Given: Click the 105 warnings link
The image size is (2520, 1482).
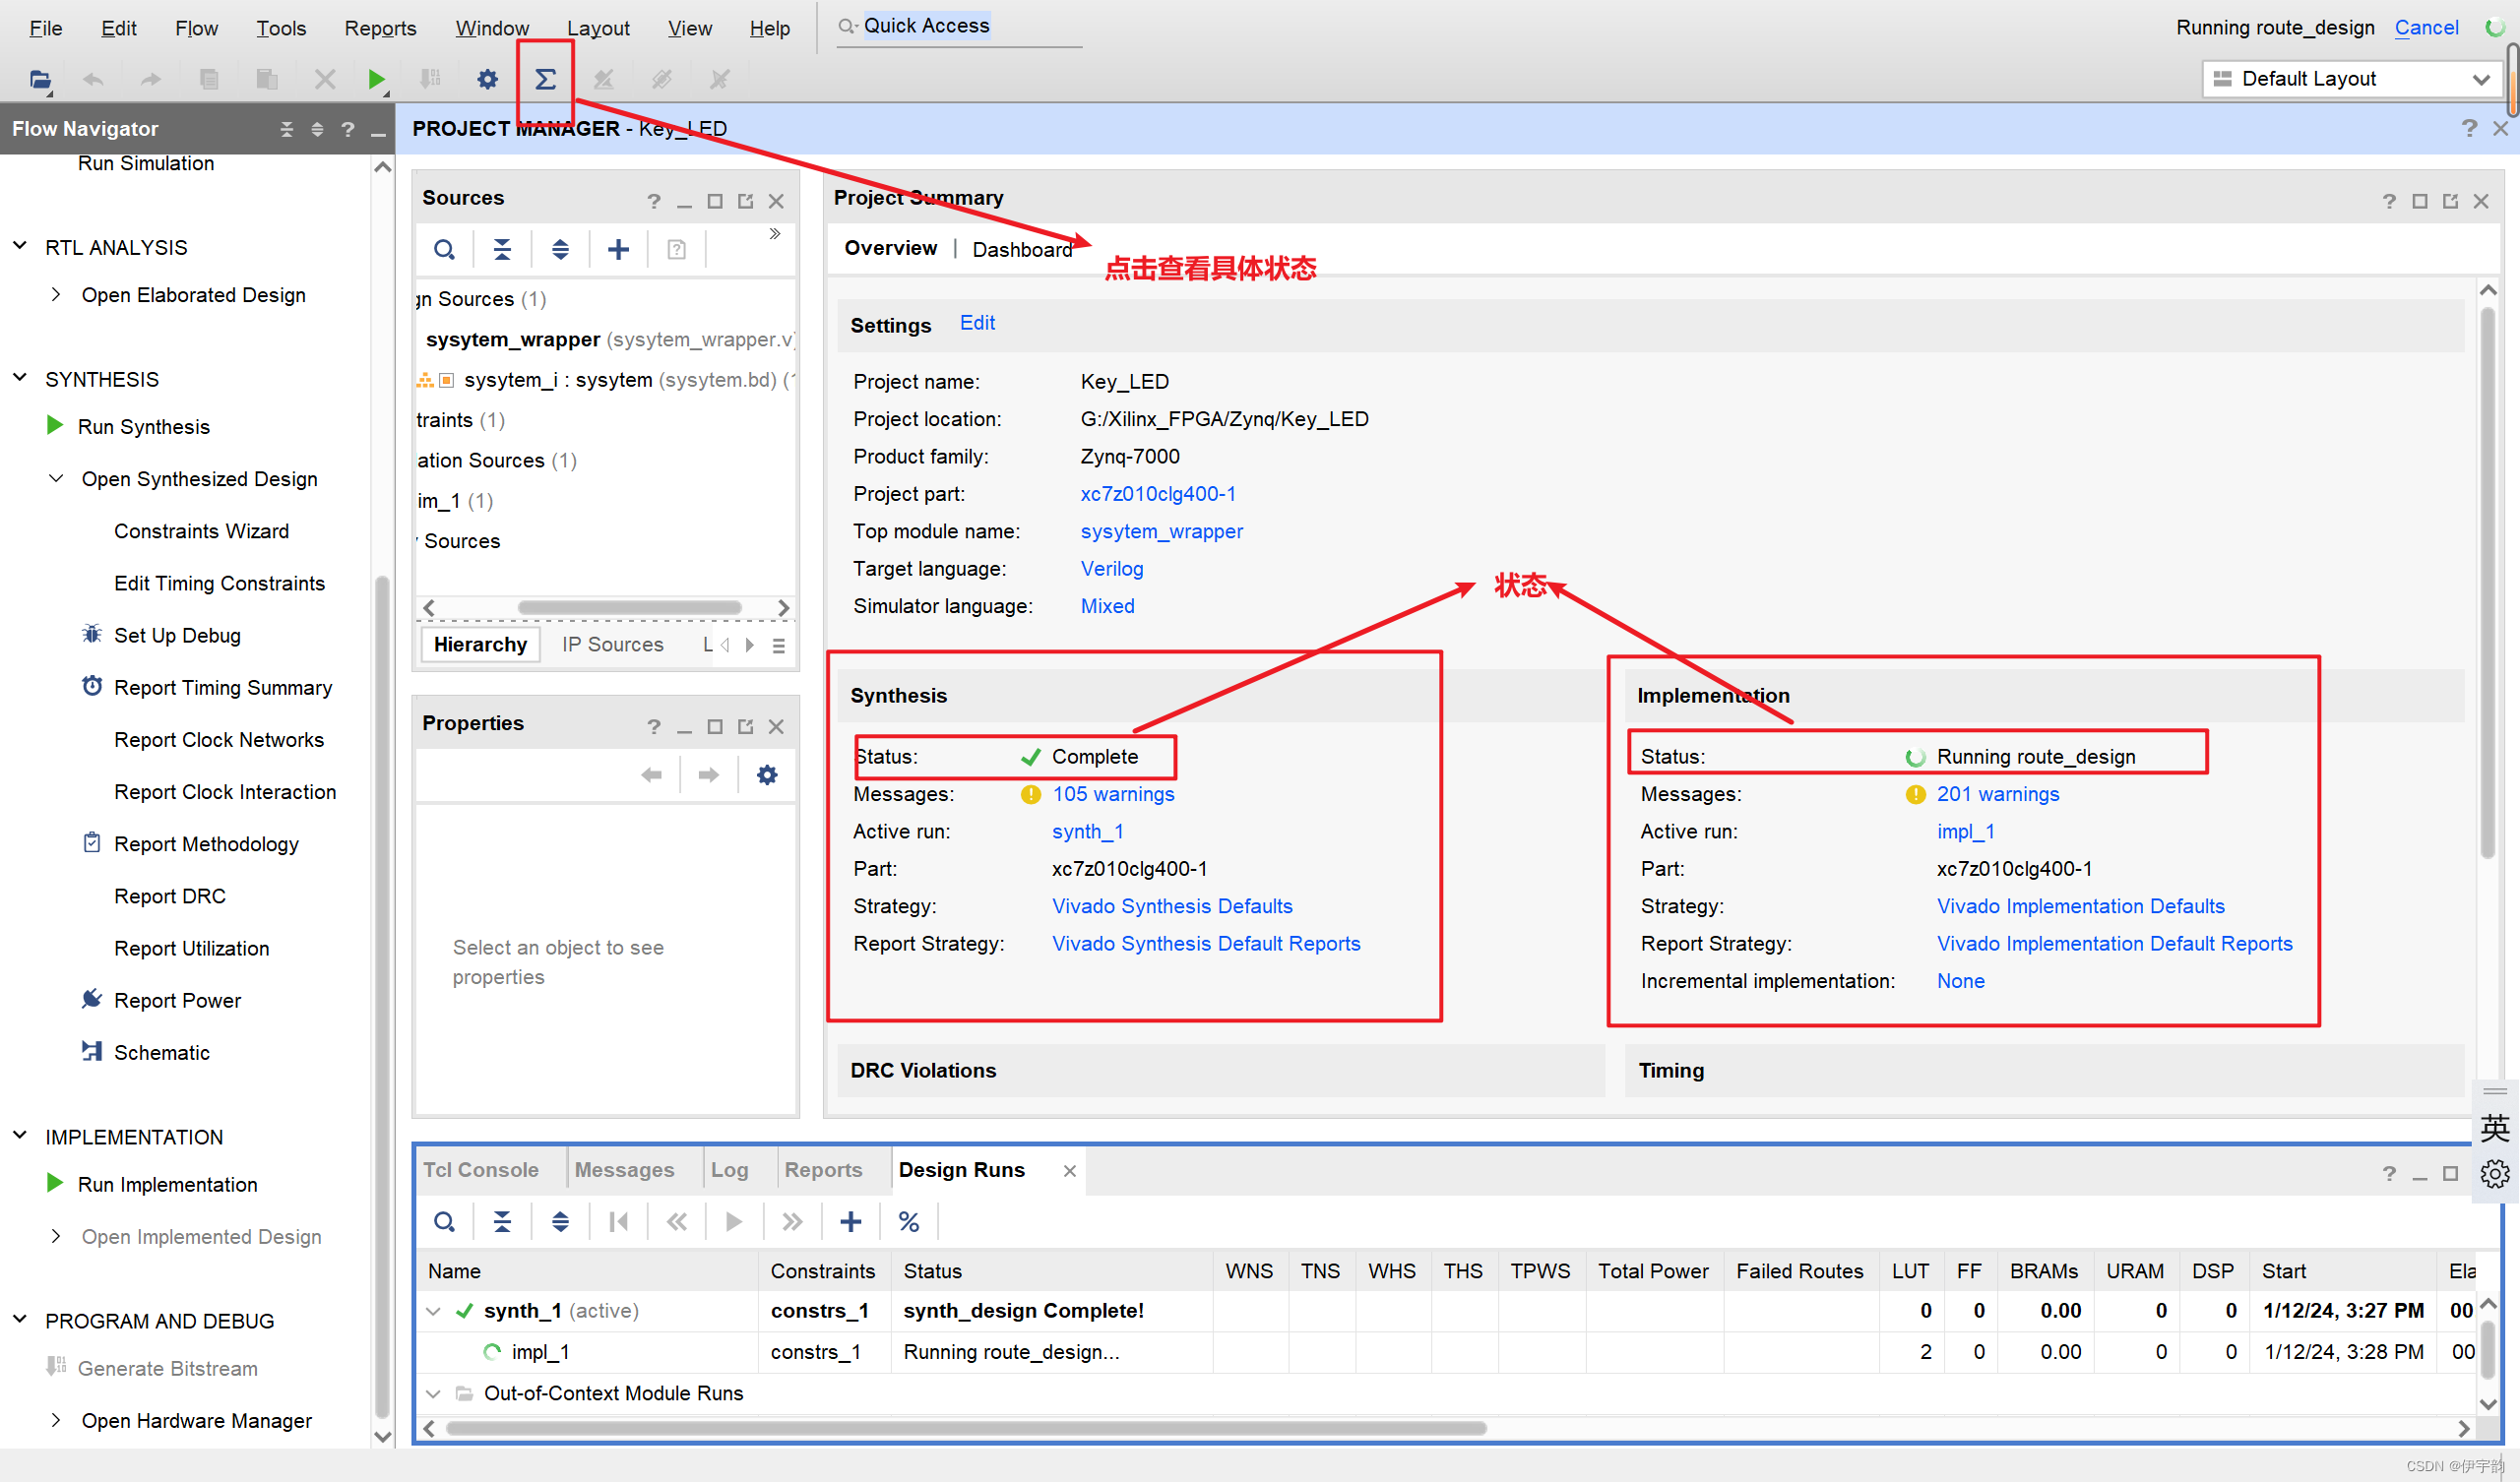Looking at the screenshot, I should 1112,794.
